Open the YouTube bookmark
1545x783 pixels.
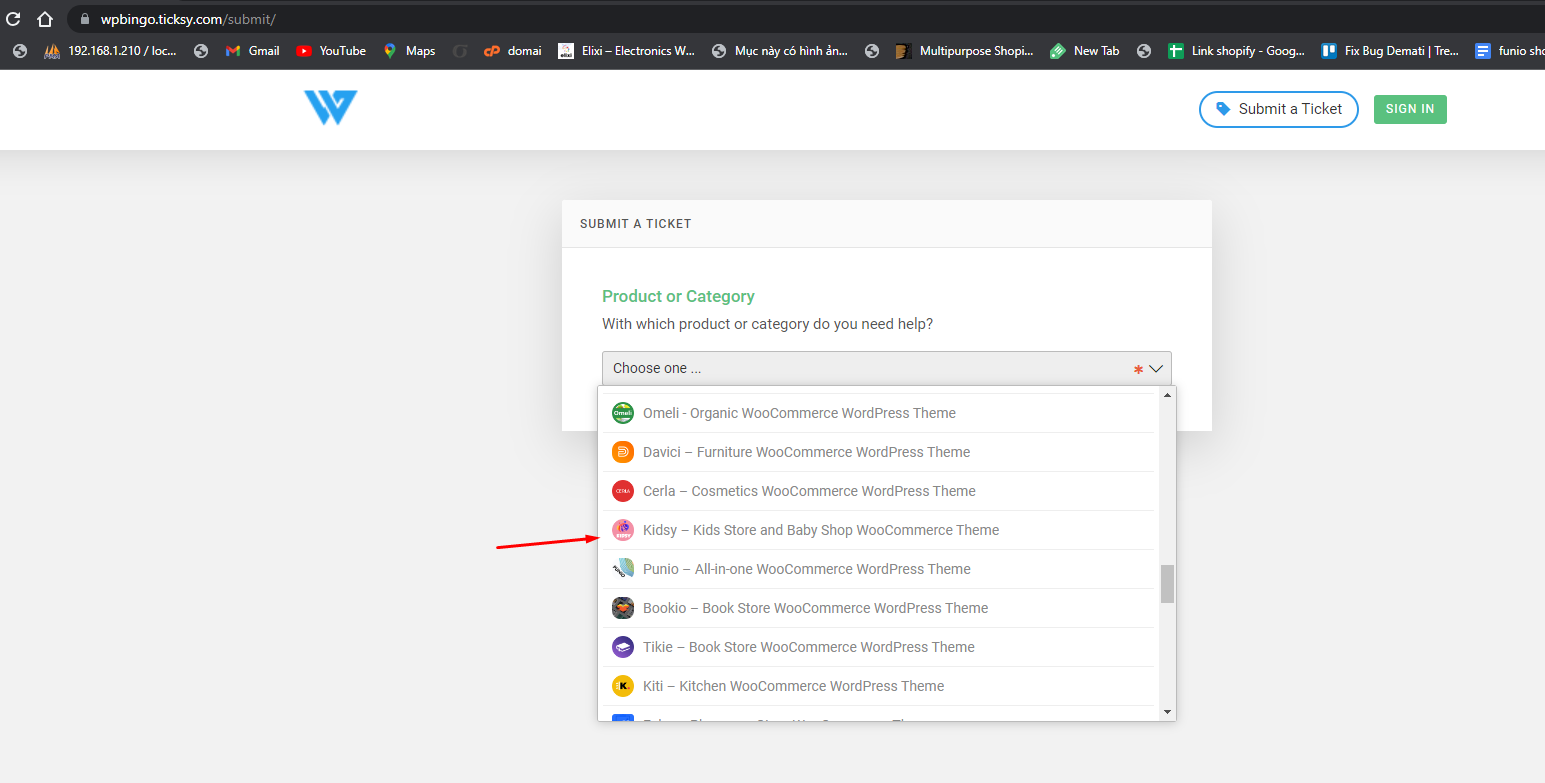click(331, 51)
